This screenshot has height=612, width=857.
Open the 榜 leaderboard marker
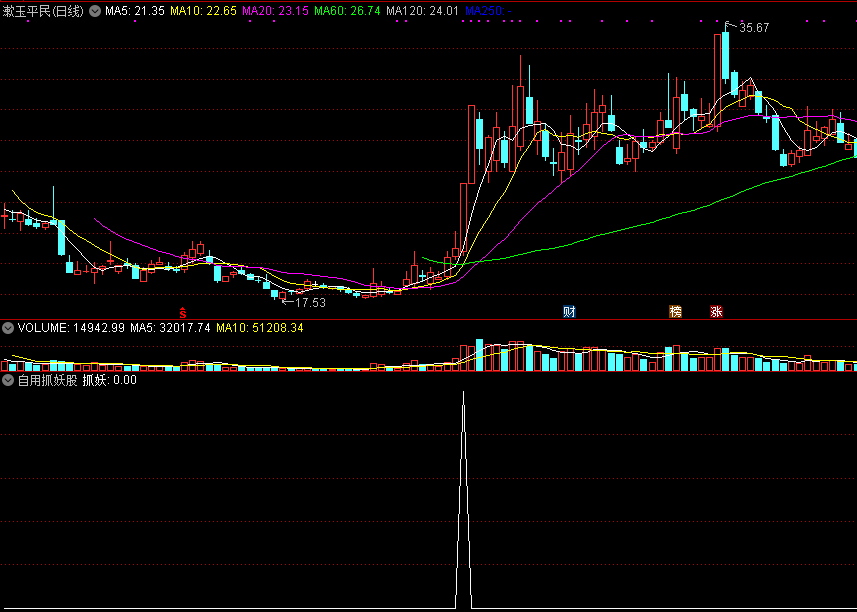676,312
